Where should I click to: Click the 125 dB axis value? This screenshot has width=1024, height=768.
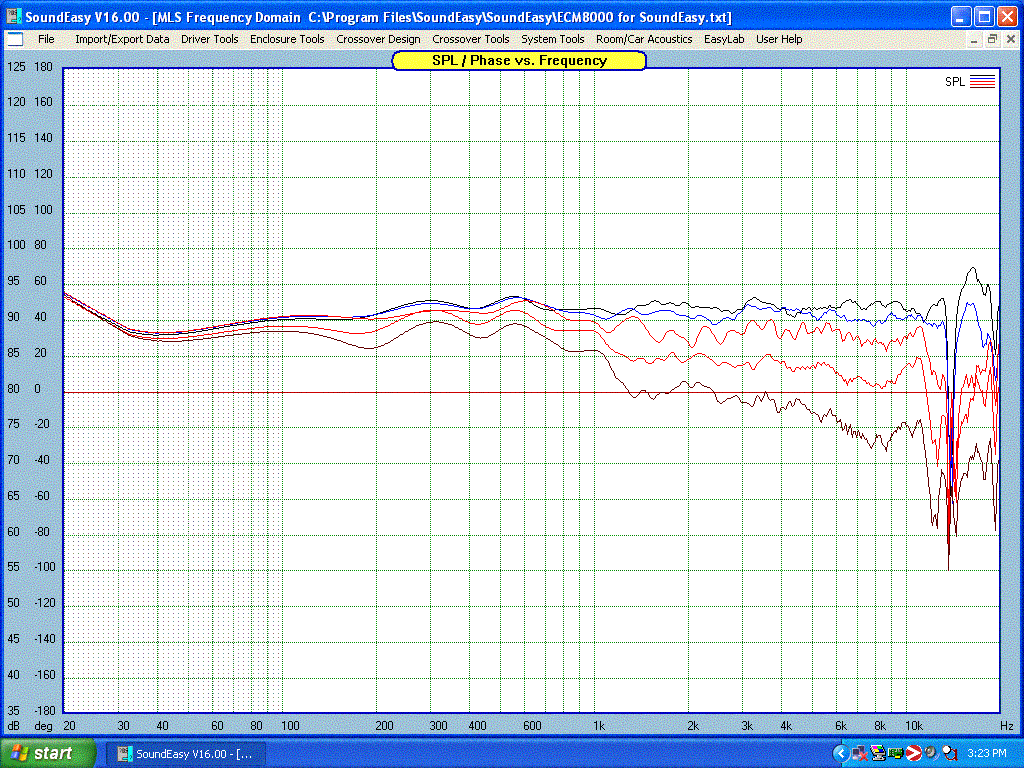coord(16,67)
